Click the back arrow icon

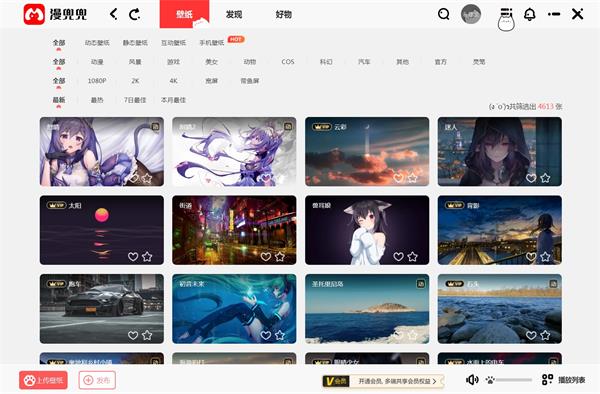(113, 15)
